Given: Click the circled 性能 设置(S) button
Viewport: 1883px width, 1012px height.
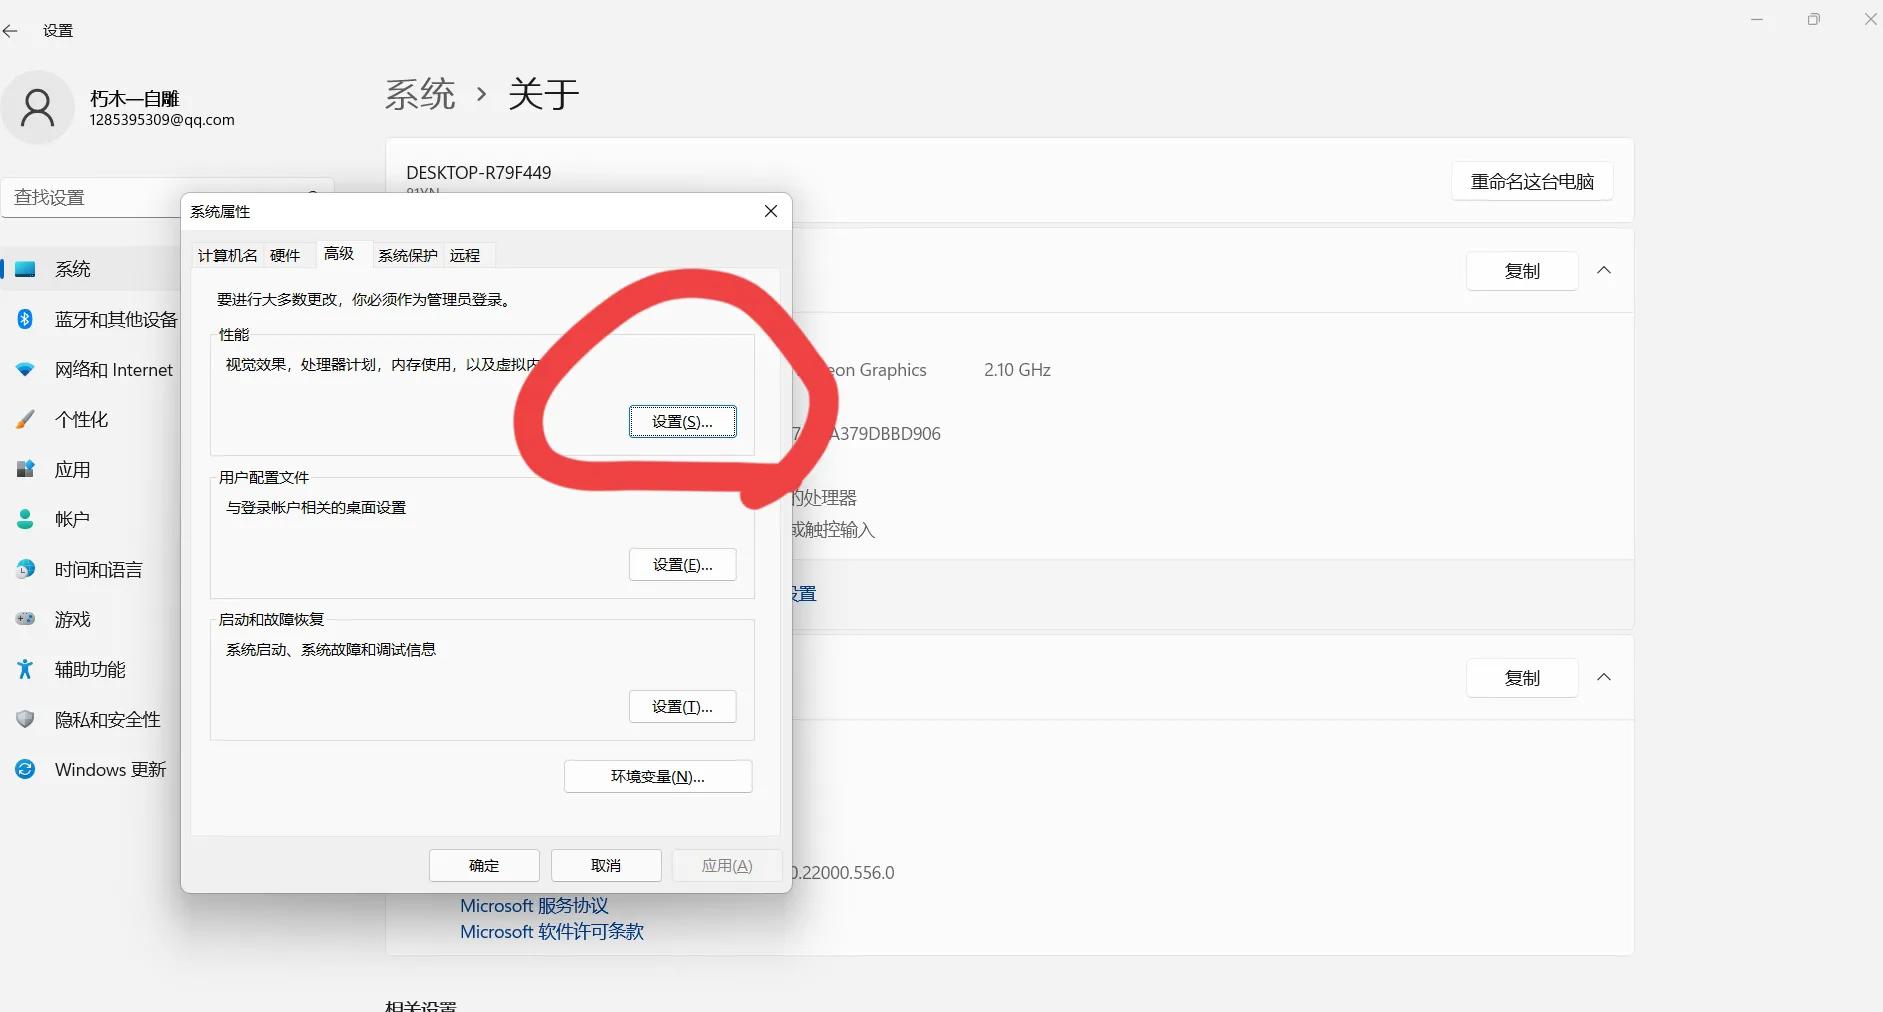Looking at the screenshot, I should (682, 421).
